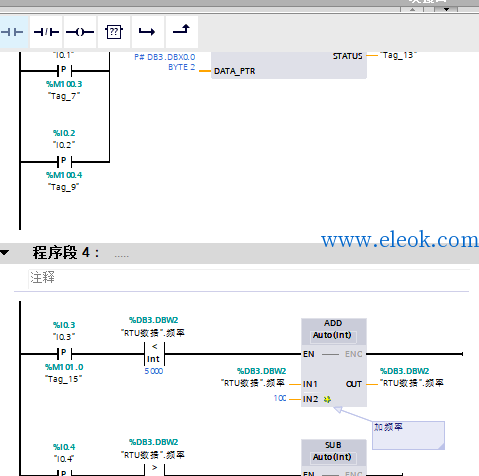Click the 加频率 comment note

pyautogui.click(x=408, y=435)
